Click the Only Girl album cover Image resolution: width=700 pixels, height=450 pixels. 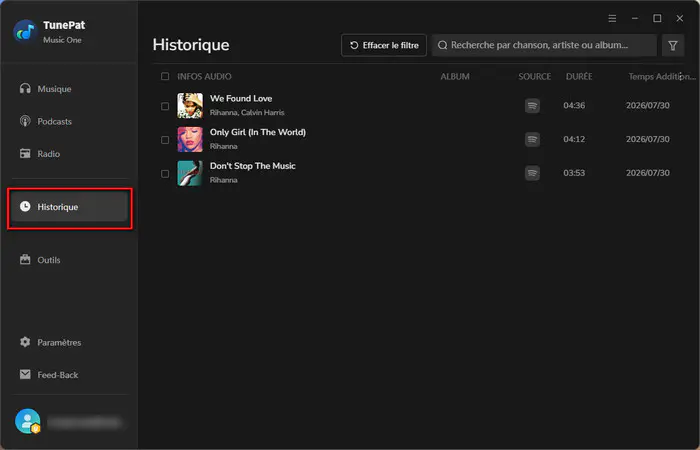190,139
